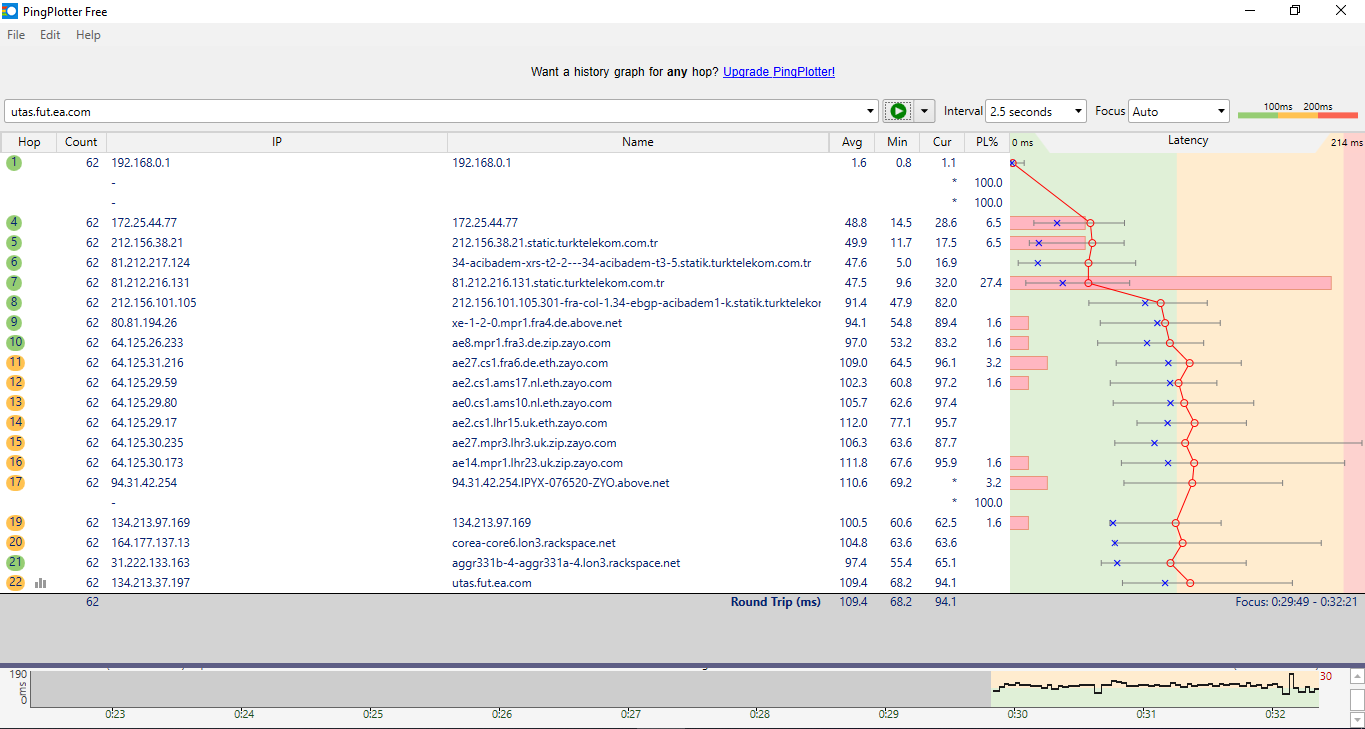Viewport: 1365px width, 729px height.
Task: Click the Name column header
Action: (x=638, y=142)
